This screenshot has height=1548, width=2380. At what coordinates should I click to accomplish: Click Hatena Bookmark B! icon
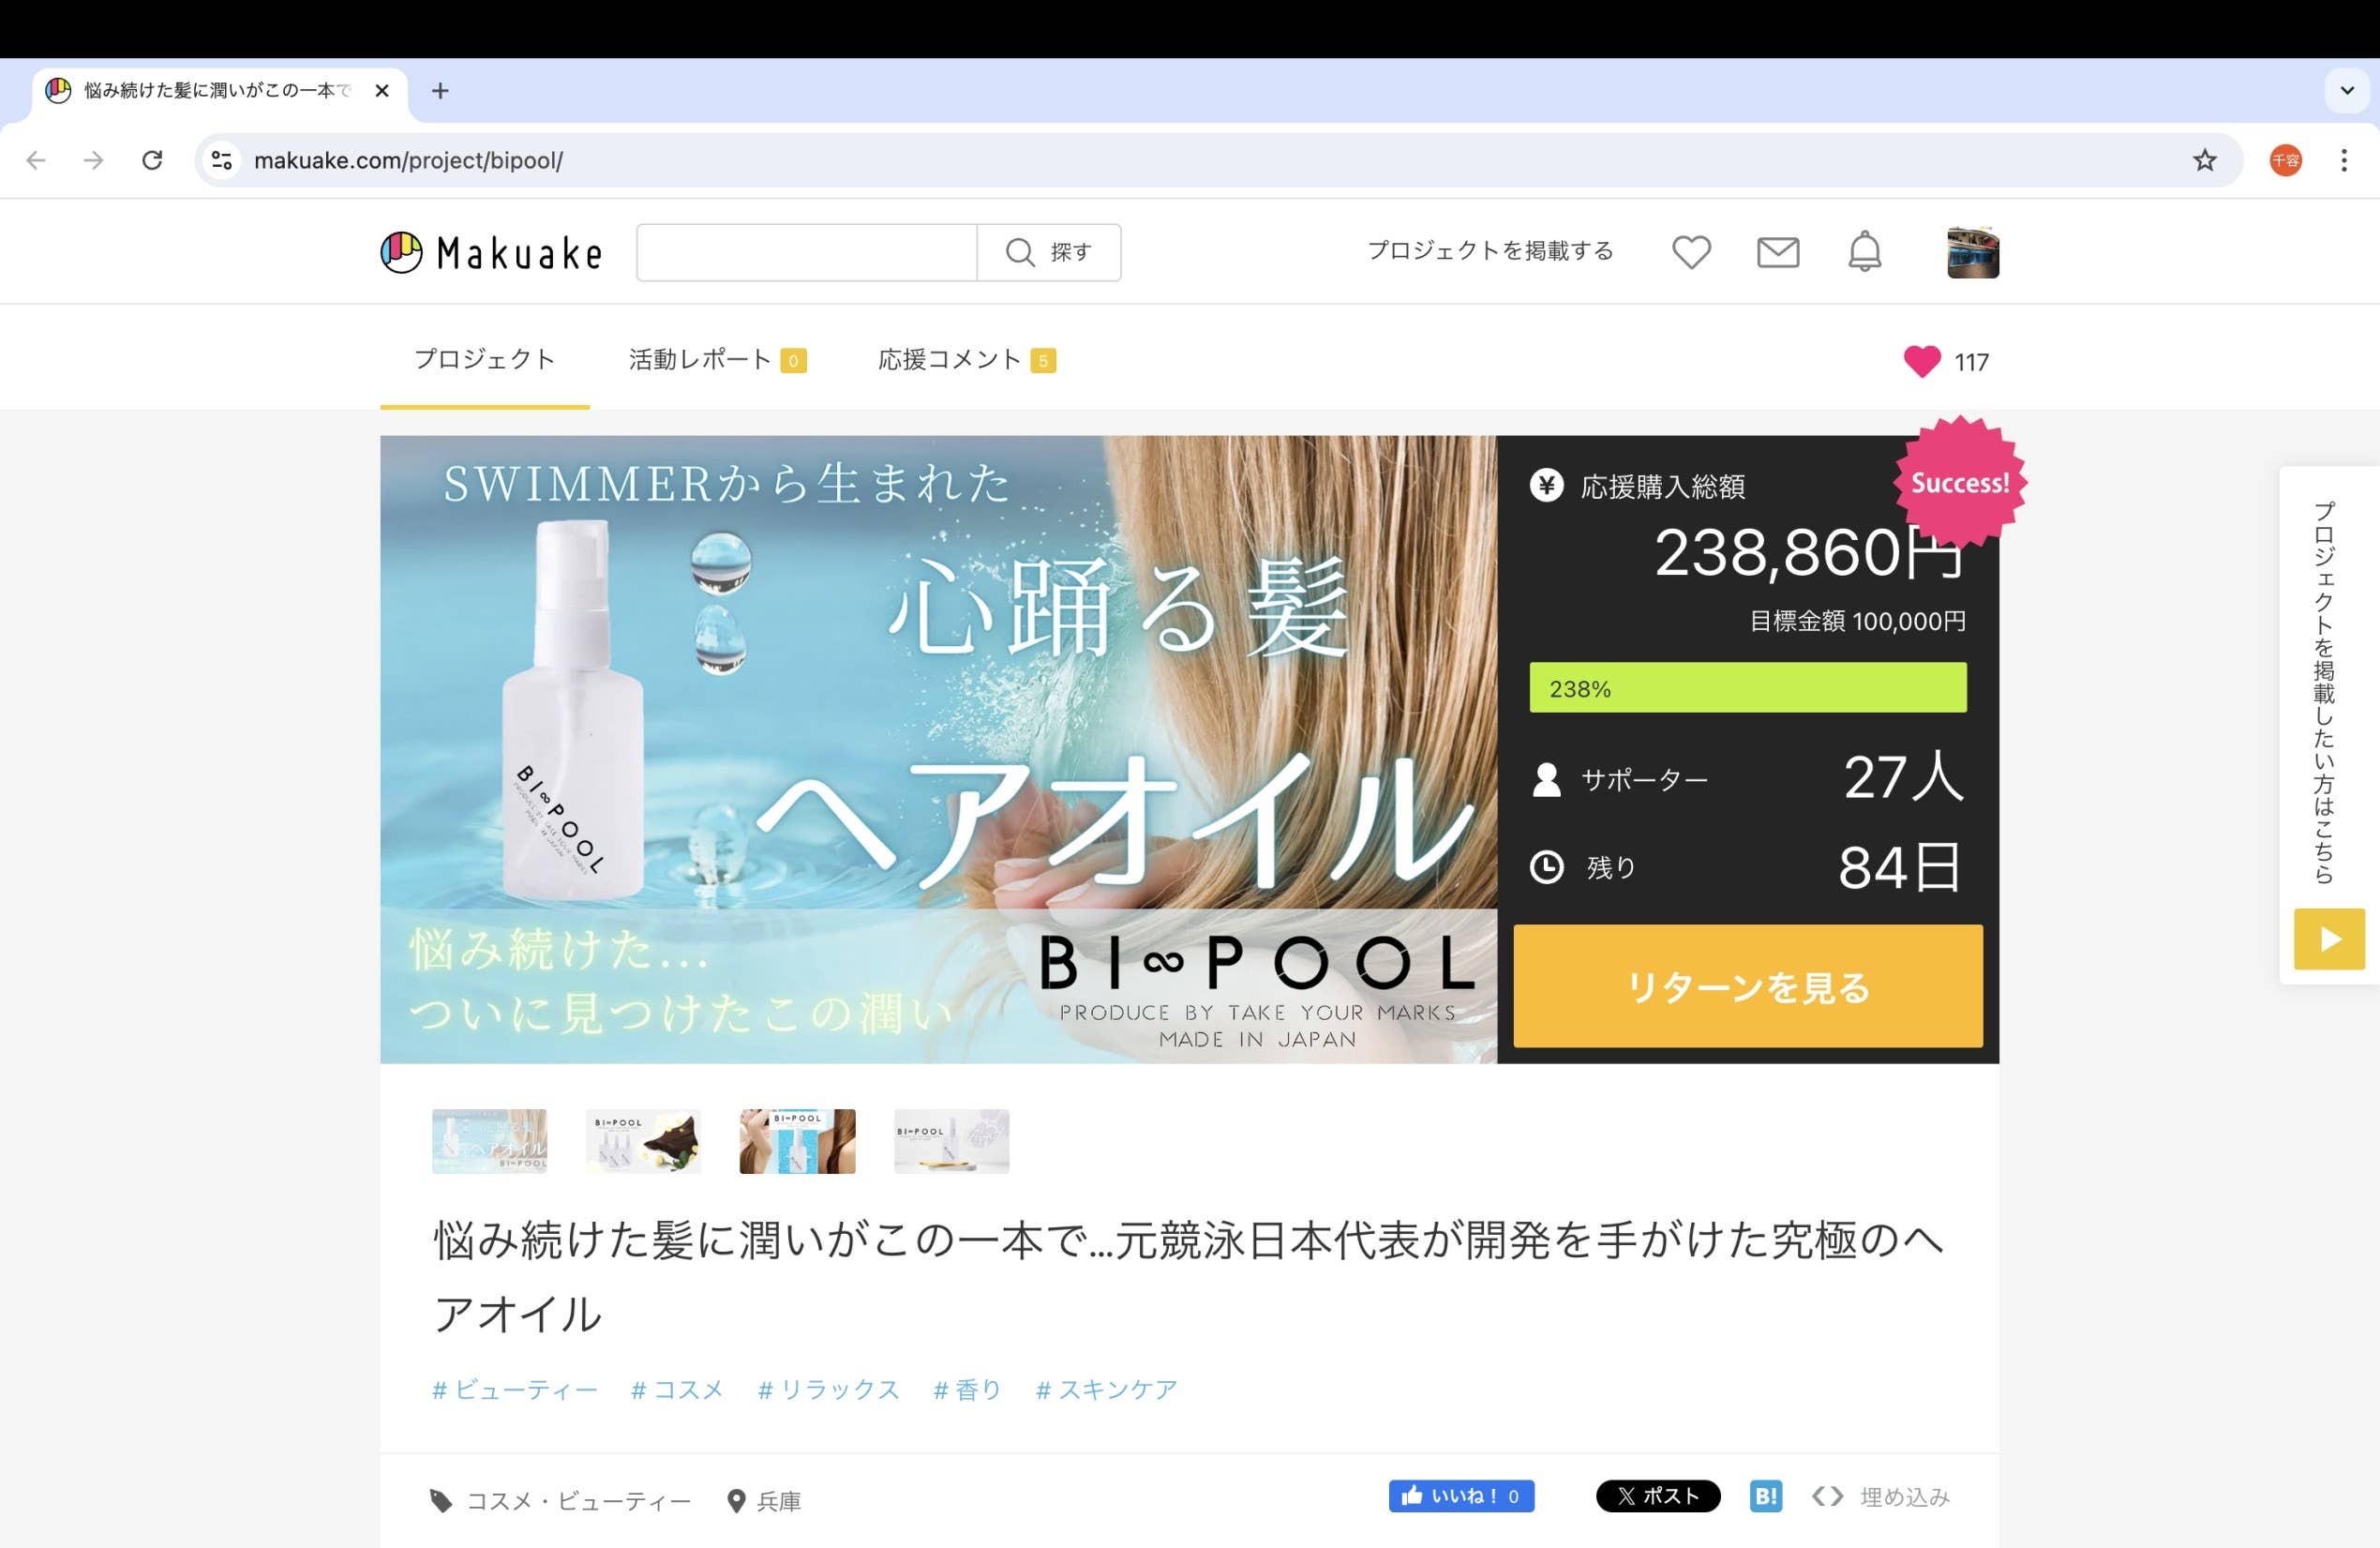1765,1496
